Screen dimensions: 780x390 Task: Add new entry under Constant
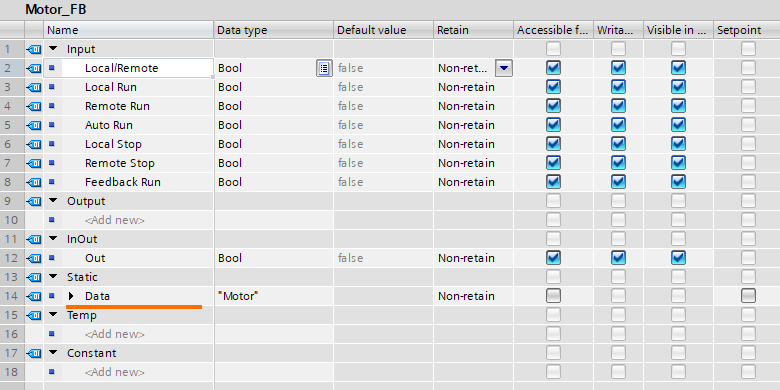point(115,373)
